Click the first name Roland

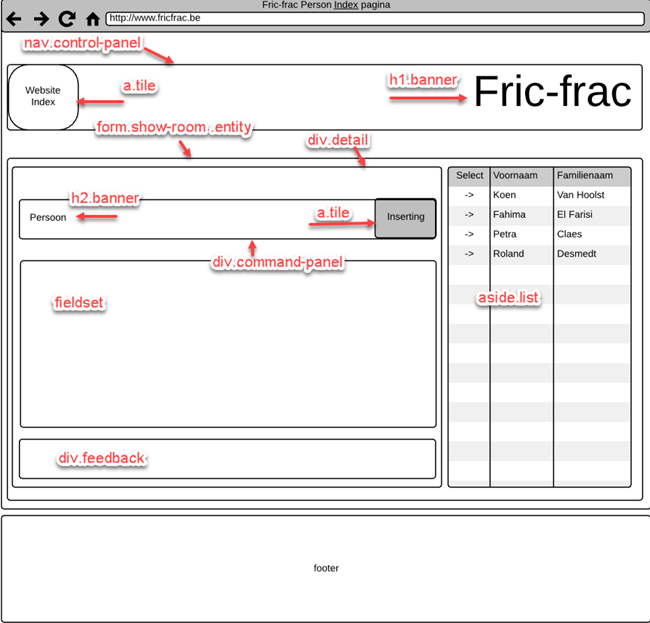tap(508, 254)
